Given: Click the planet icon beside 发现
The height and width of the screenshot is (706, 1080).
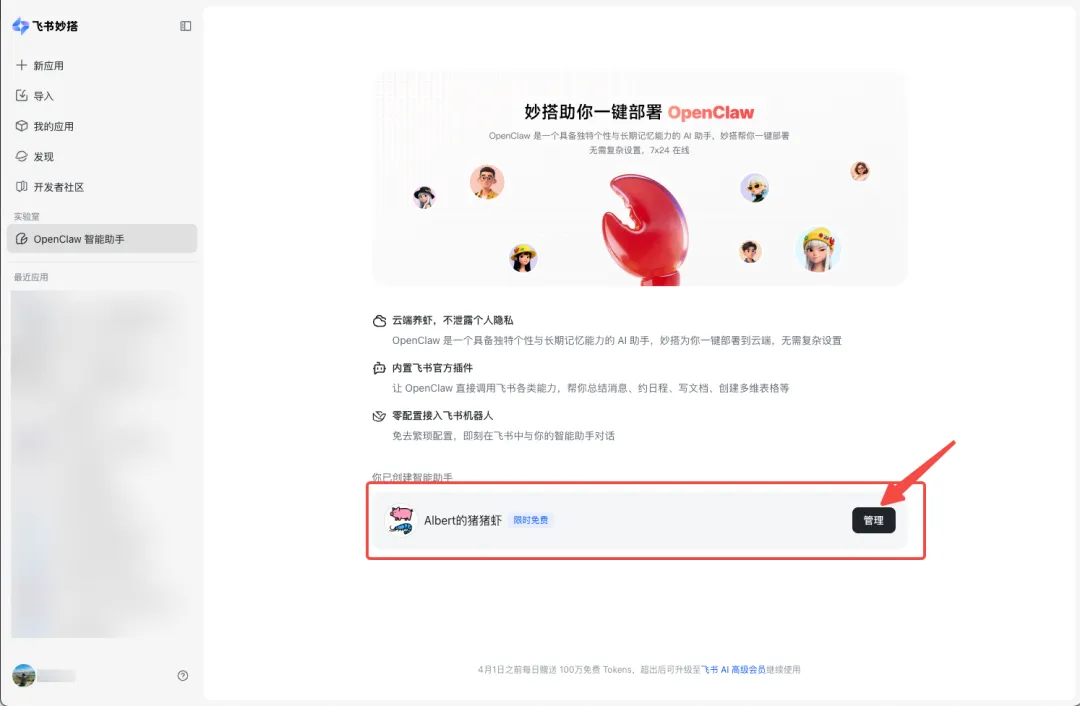Looking at the screenshot, I should [x=21, y=156].
